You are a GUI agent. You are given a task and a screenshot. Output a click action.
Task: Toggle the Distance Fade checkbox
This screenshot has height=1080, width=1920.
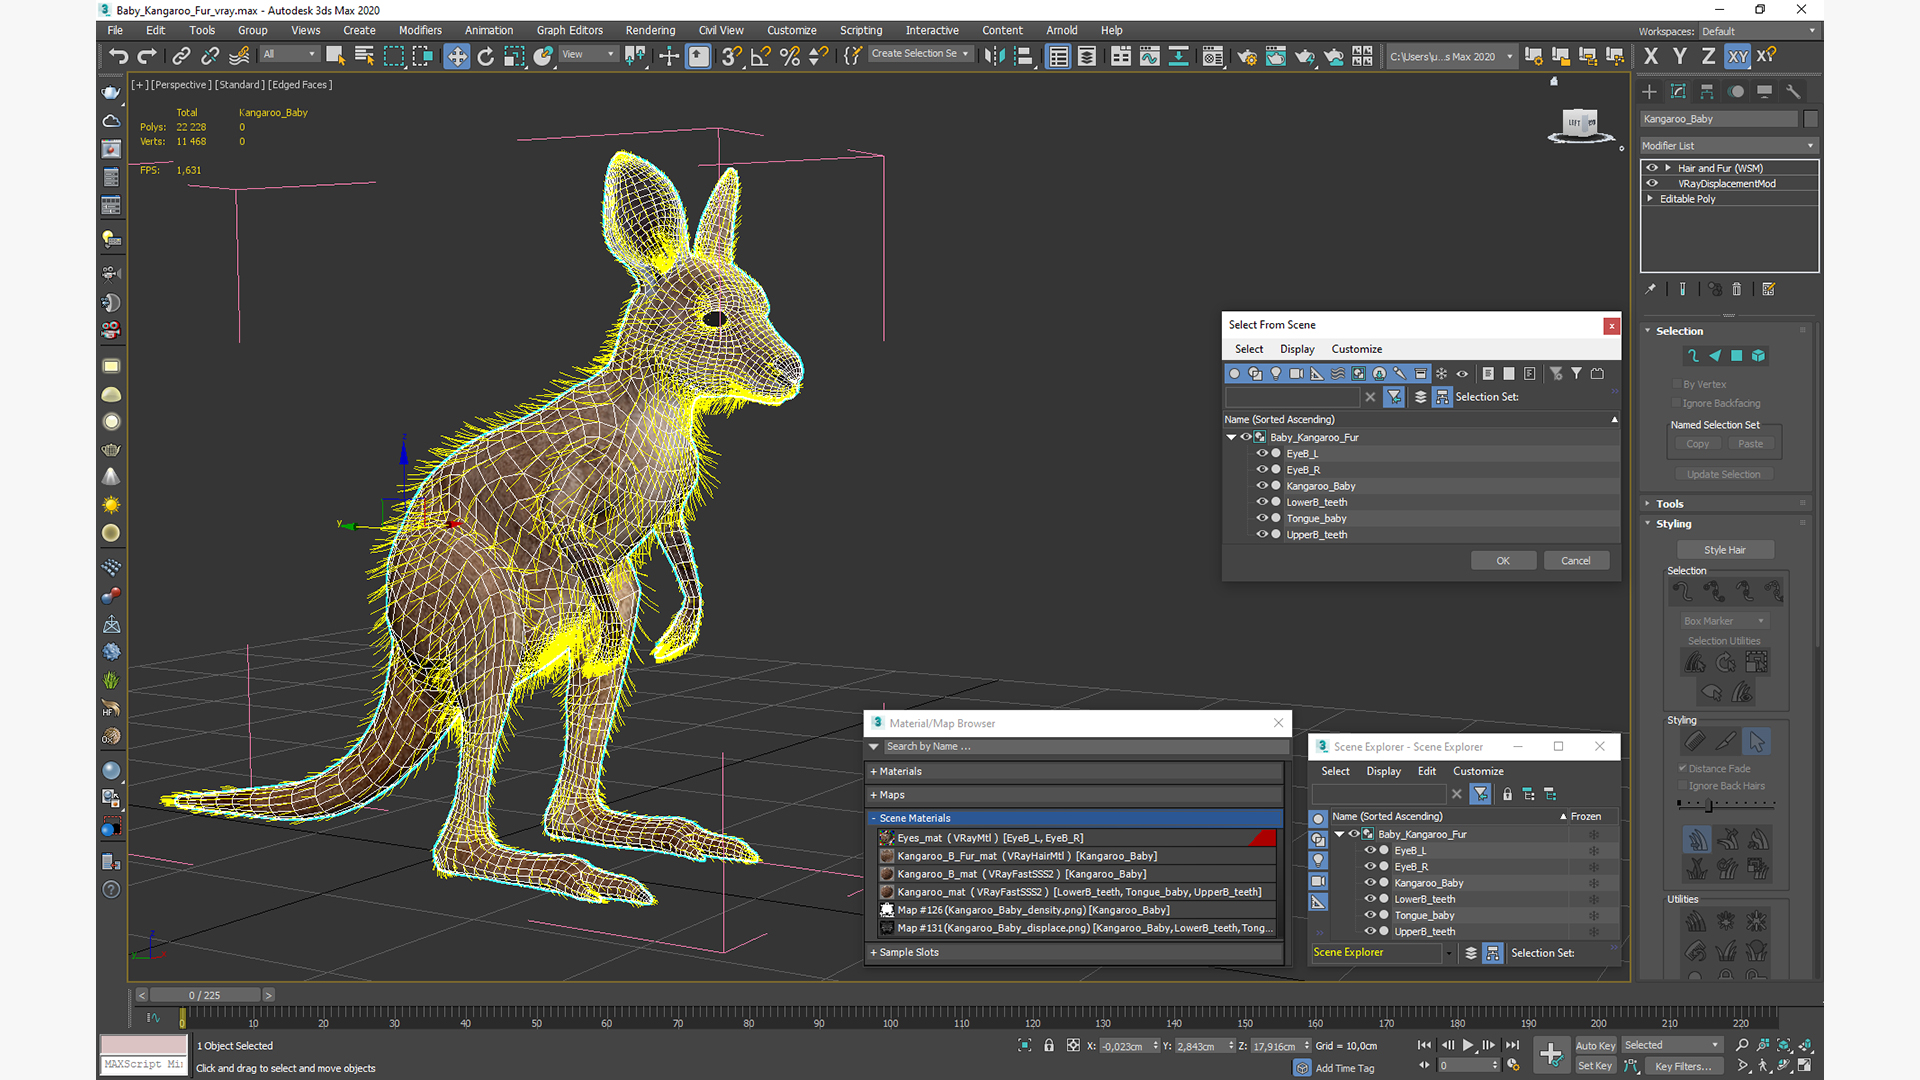(1683, 768)
